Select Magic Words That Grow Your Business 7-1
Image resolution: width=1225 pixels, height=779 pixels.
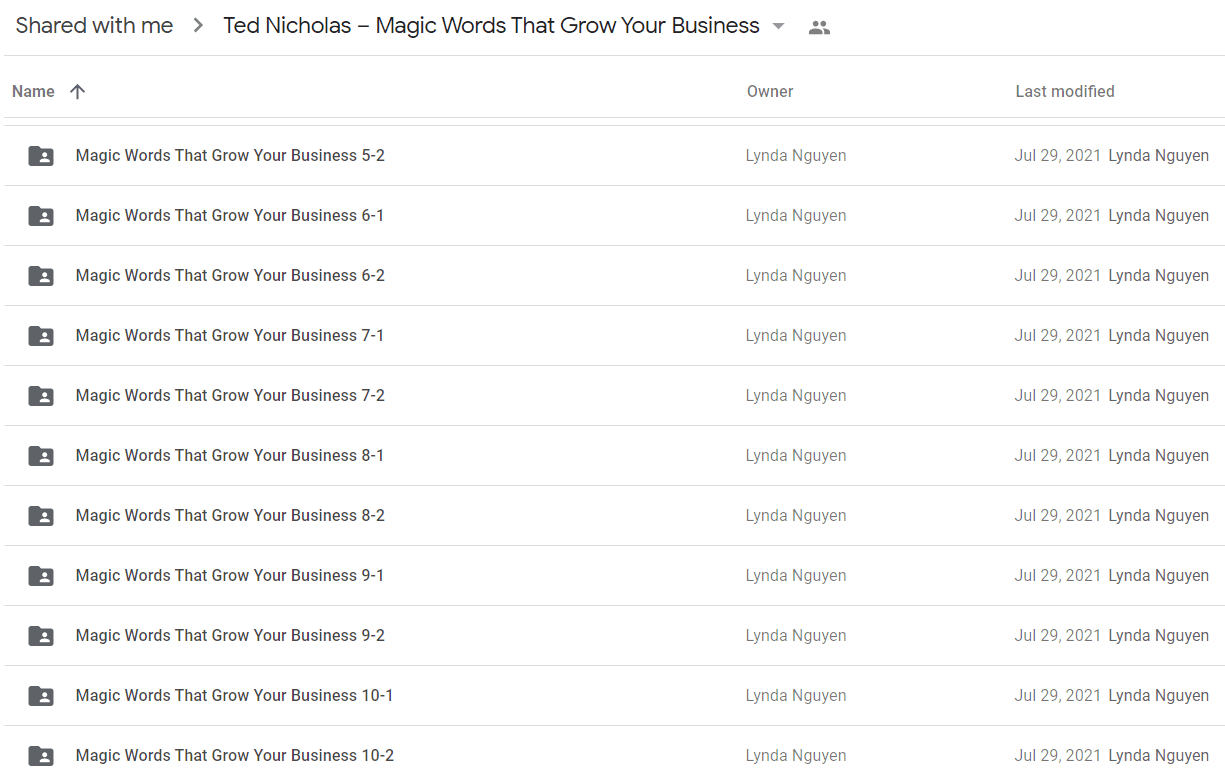point(230,336)
